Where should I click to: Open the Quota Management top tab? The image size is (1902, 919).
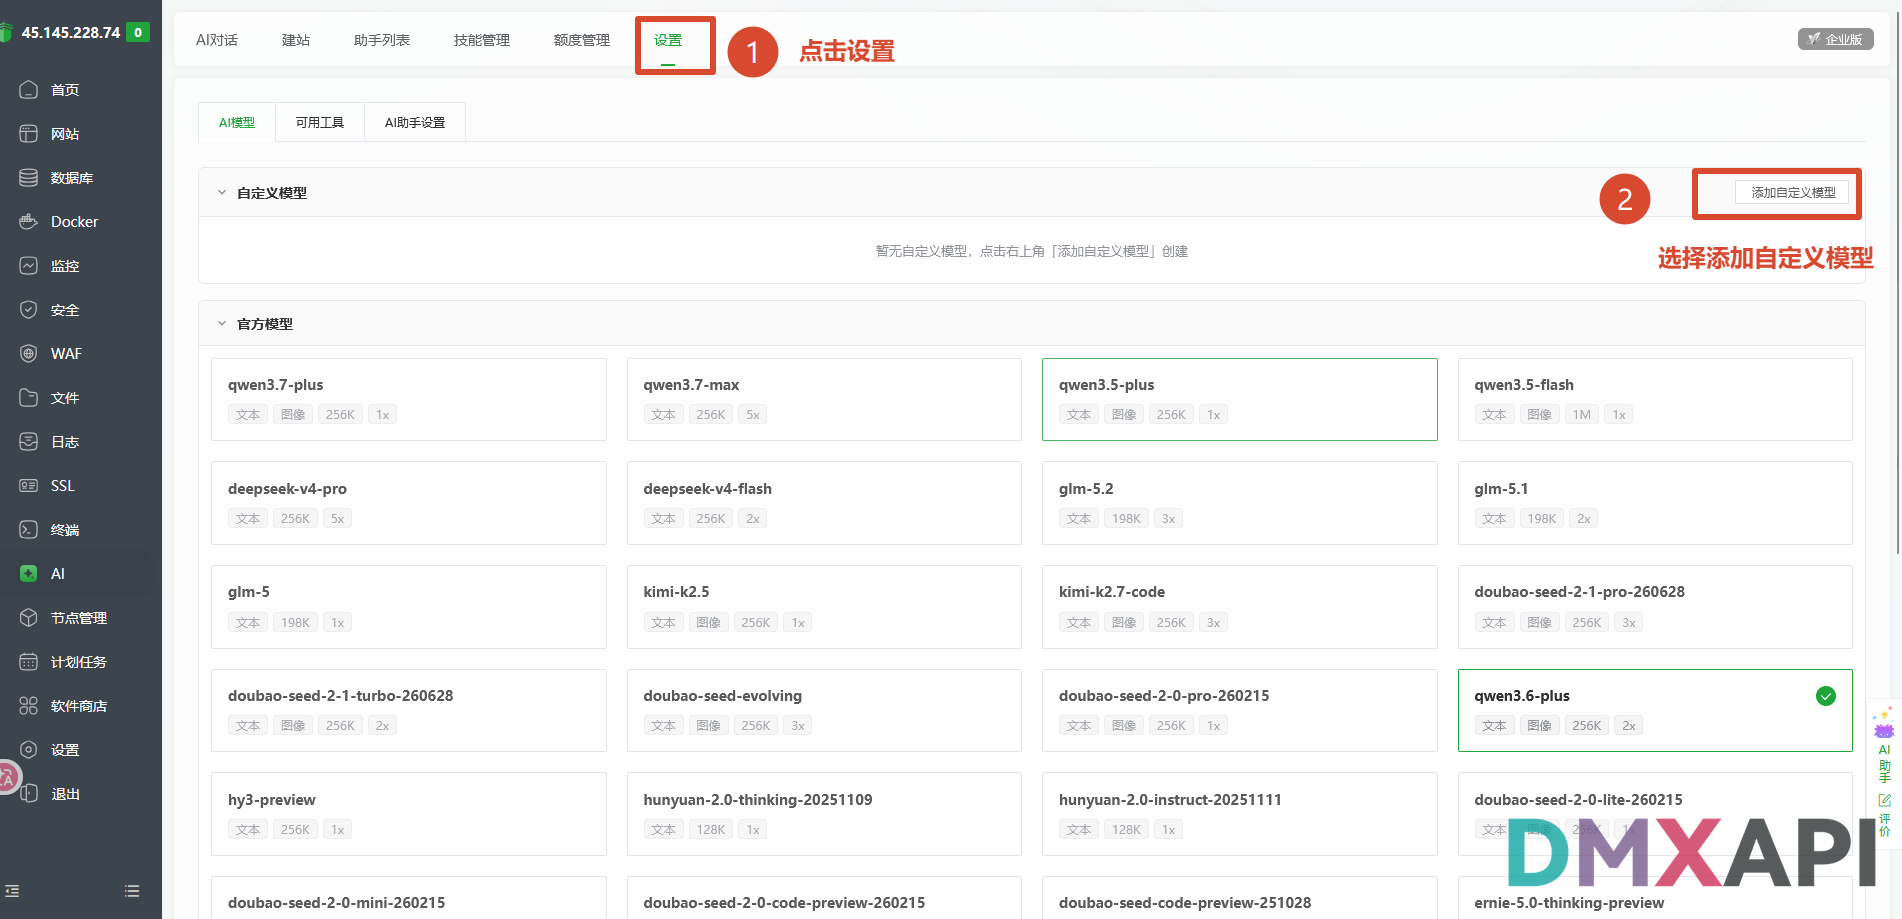point(582,40)
